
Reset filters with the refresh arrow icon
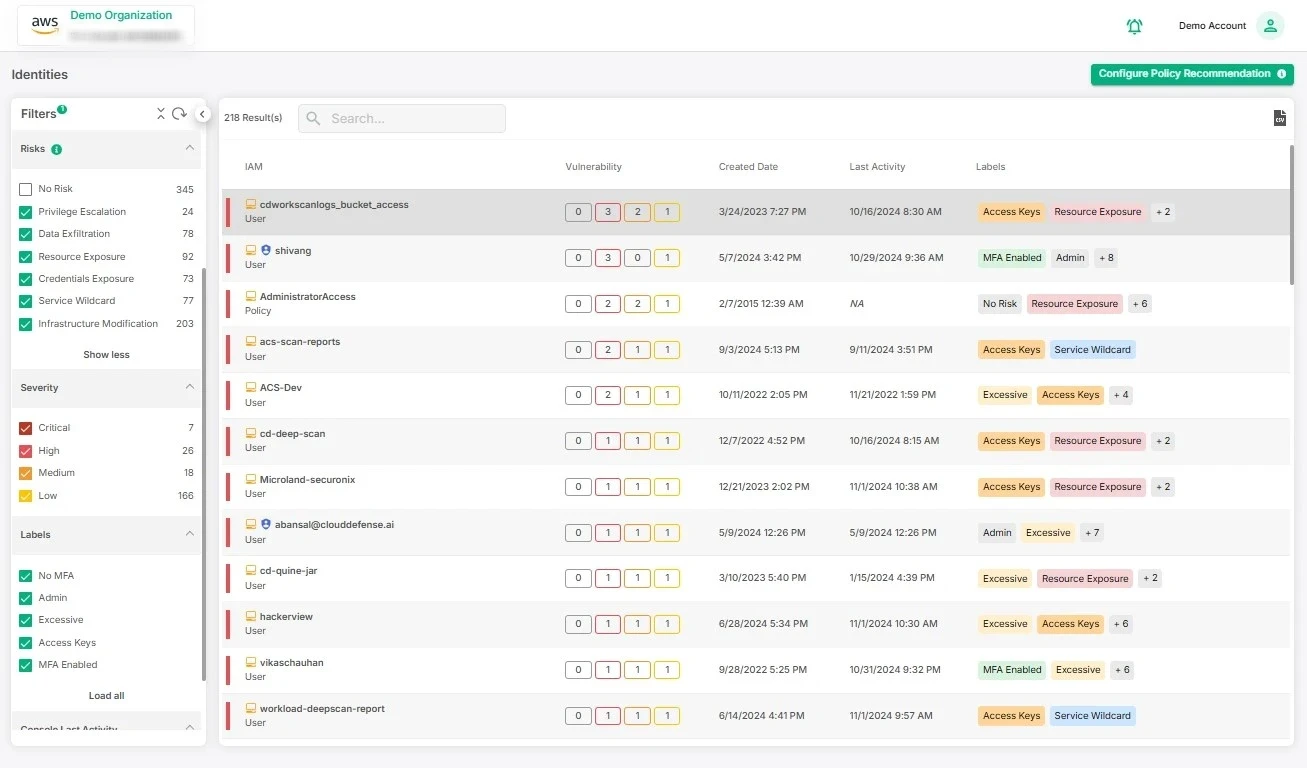[x=179, y=114]
